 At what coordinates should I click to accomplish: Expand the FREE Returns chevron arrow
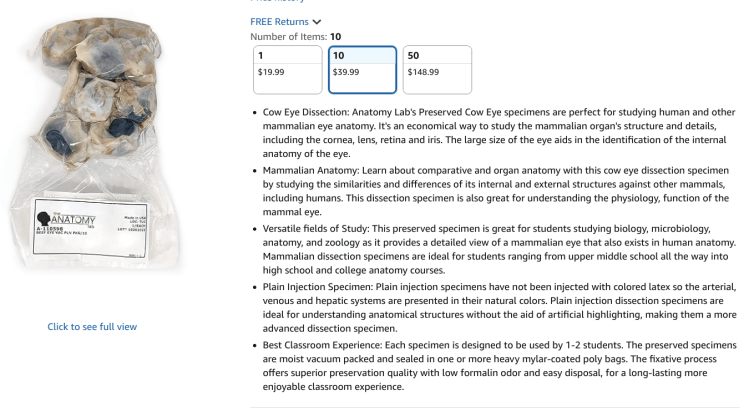[x=318, y=21]
